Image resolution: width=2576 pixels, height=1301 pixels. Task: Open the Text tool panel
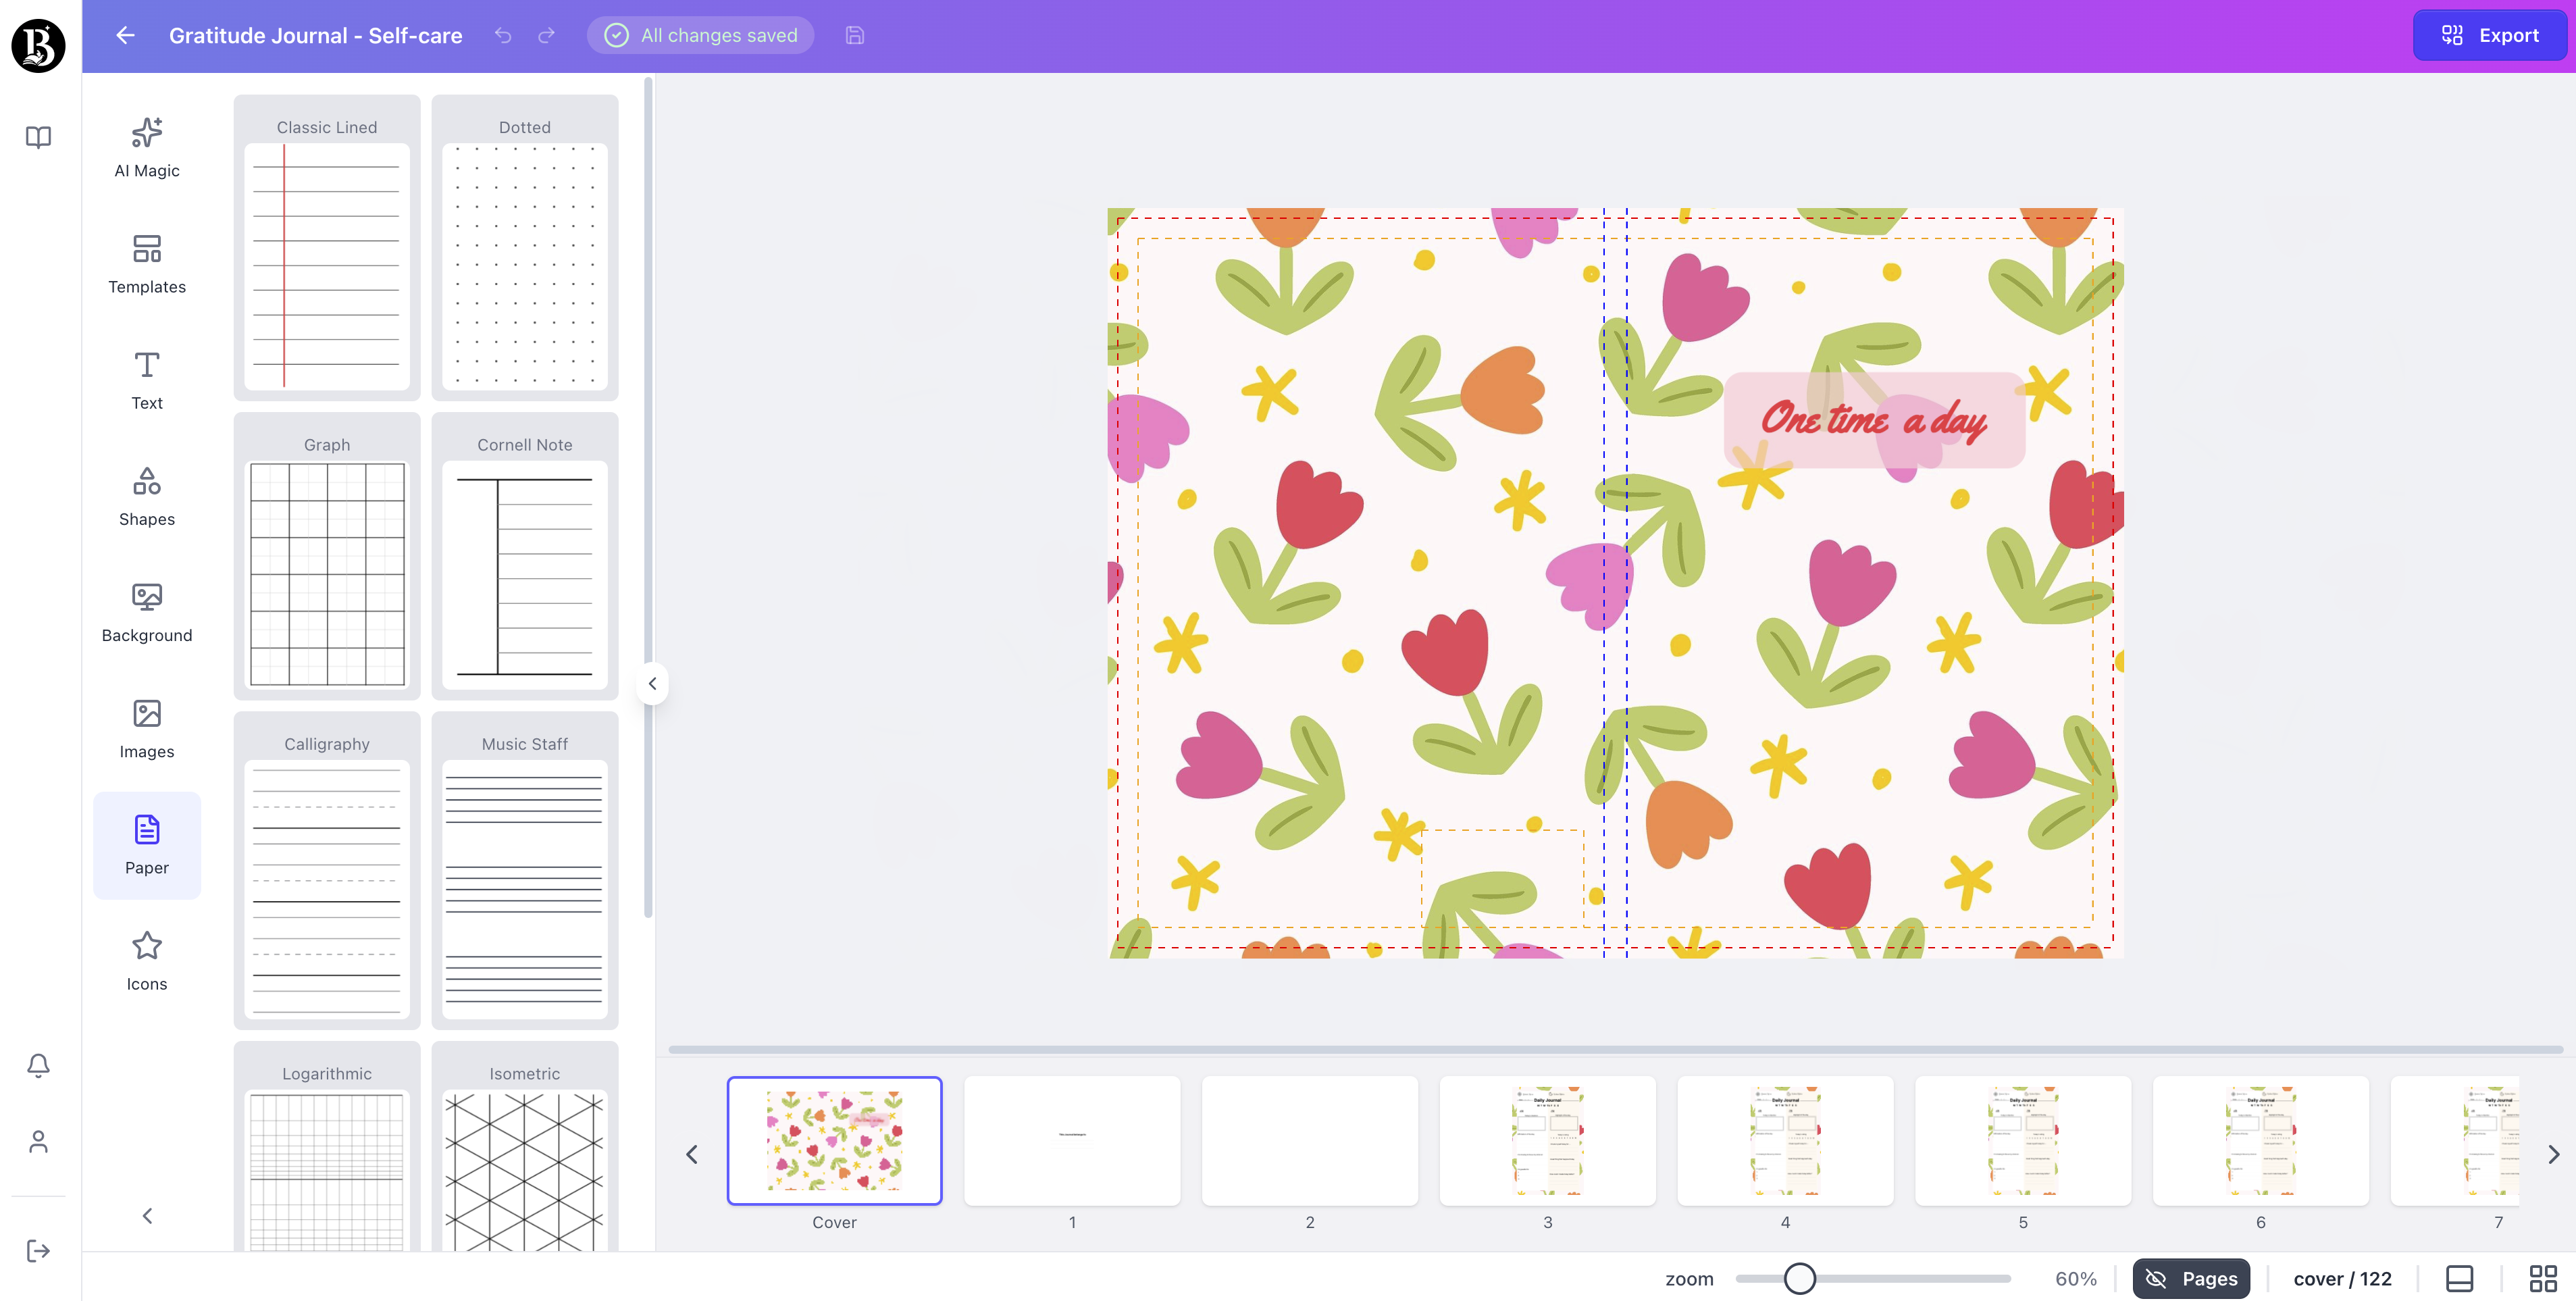click(146, 380)
